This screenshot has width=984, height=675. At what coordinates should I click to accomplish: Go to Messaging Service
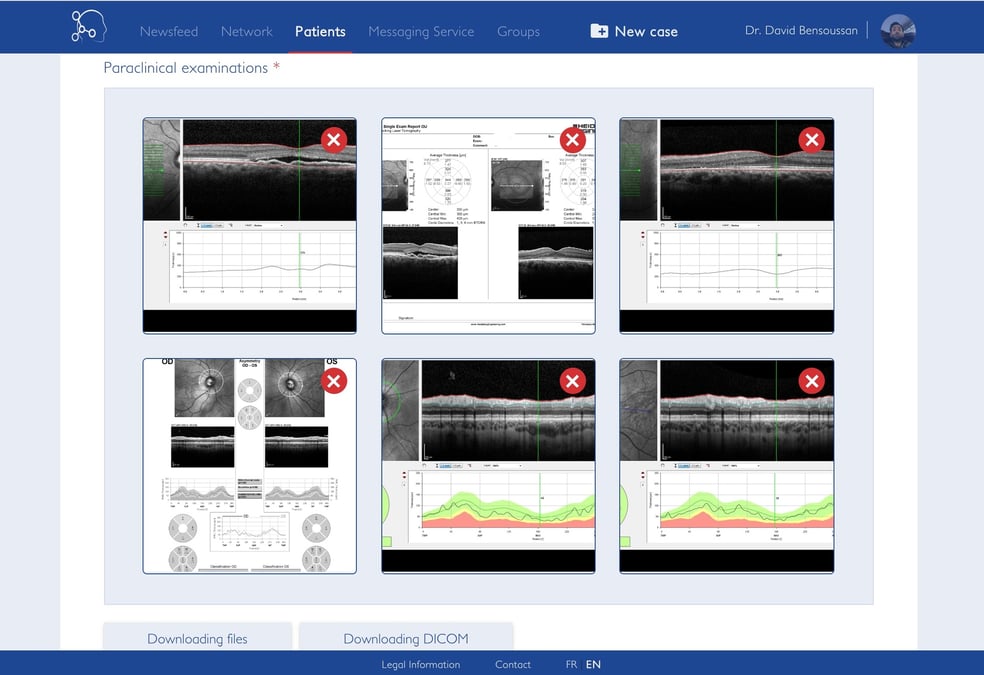point(421,31)
